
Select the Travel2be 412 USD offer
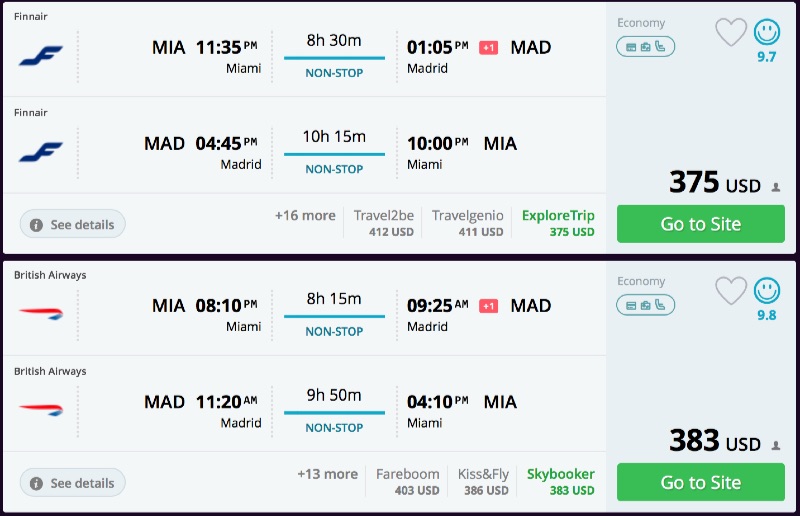[x=383, y=223]
